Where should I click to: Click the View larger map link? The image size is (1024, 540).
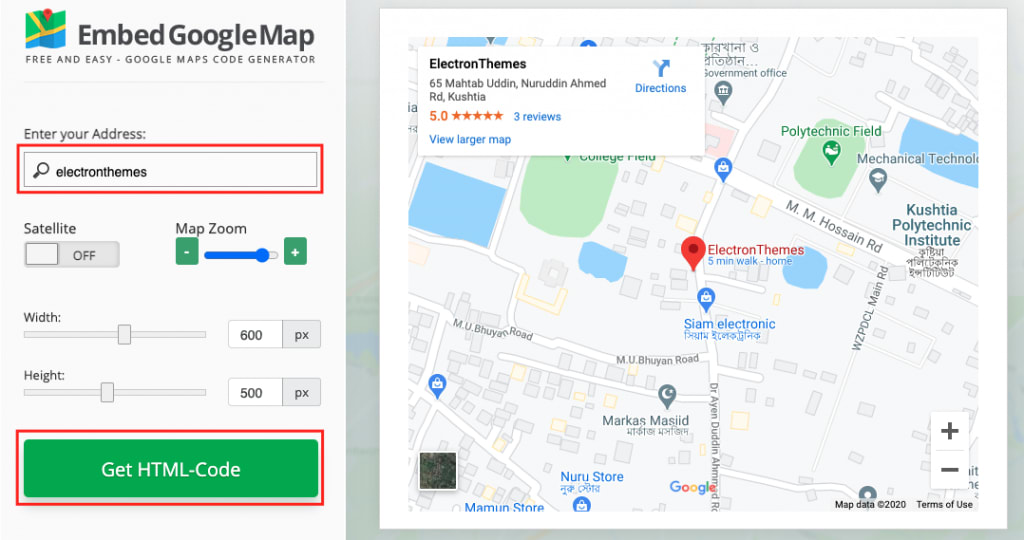[470, 139]
